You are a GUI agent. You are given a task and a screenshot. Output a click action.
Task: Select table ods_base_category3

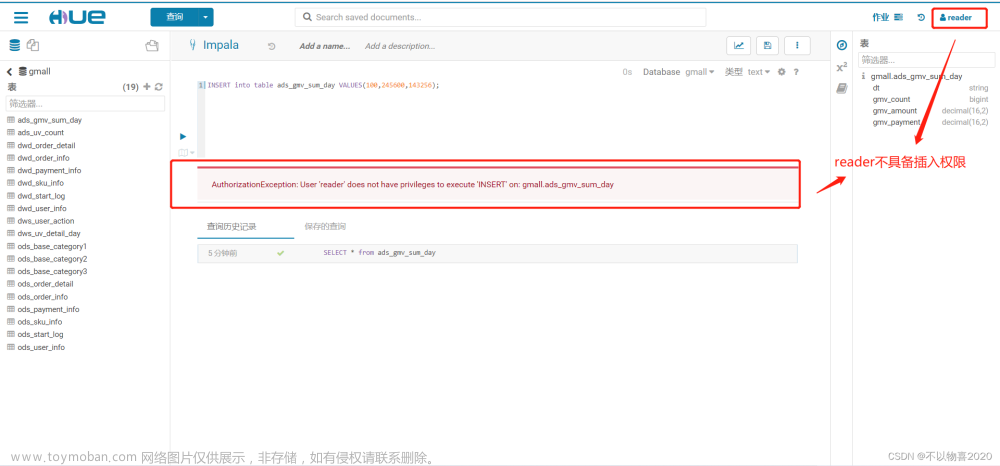pos(52,272)
